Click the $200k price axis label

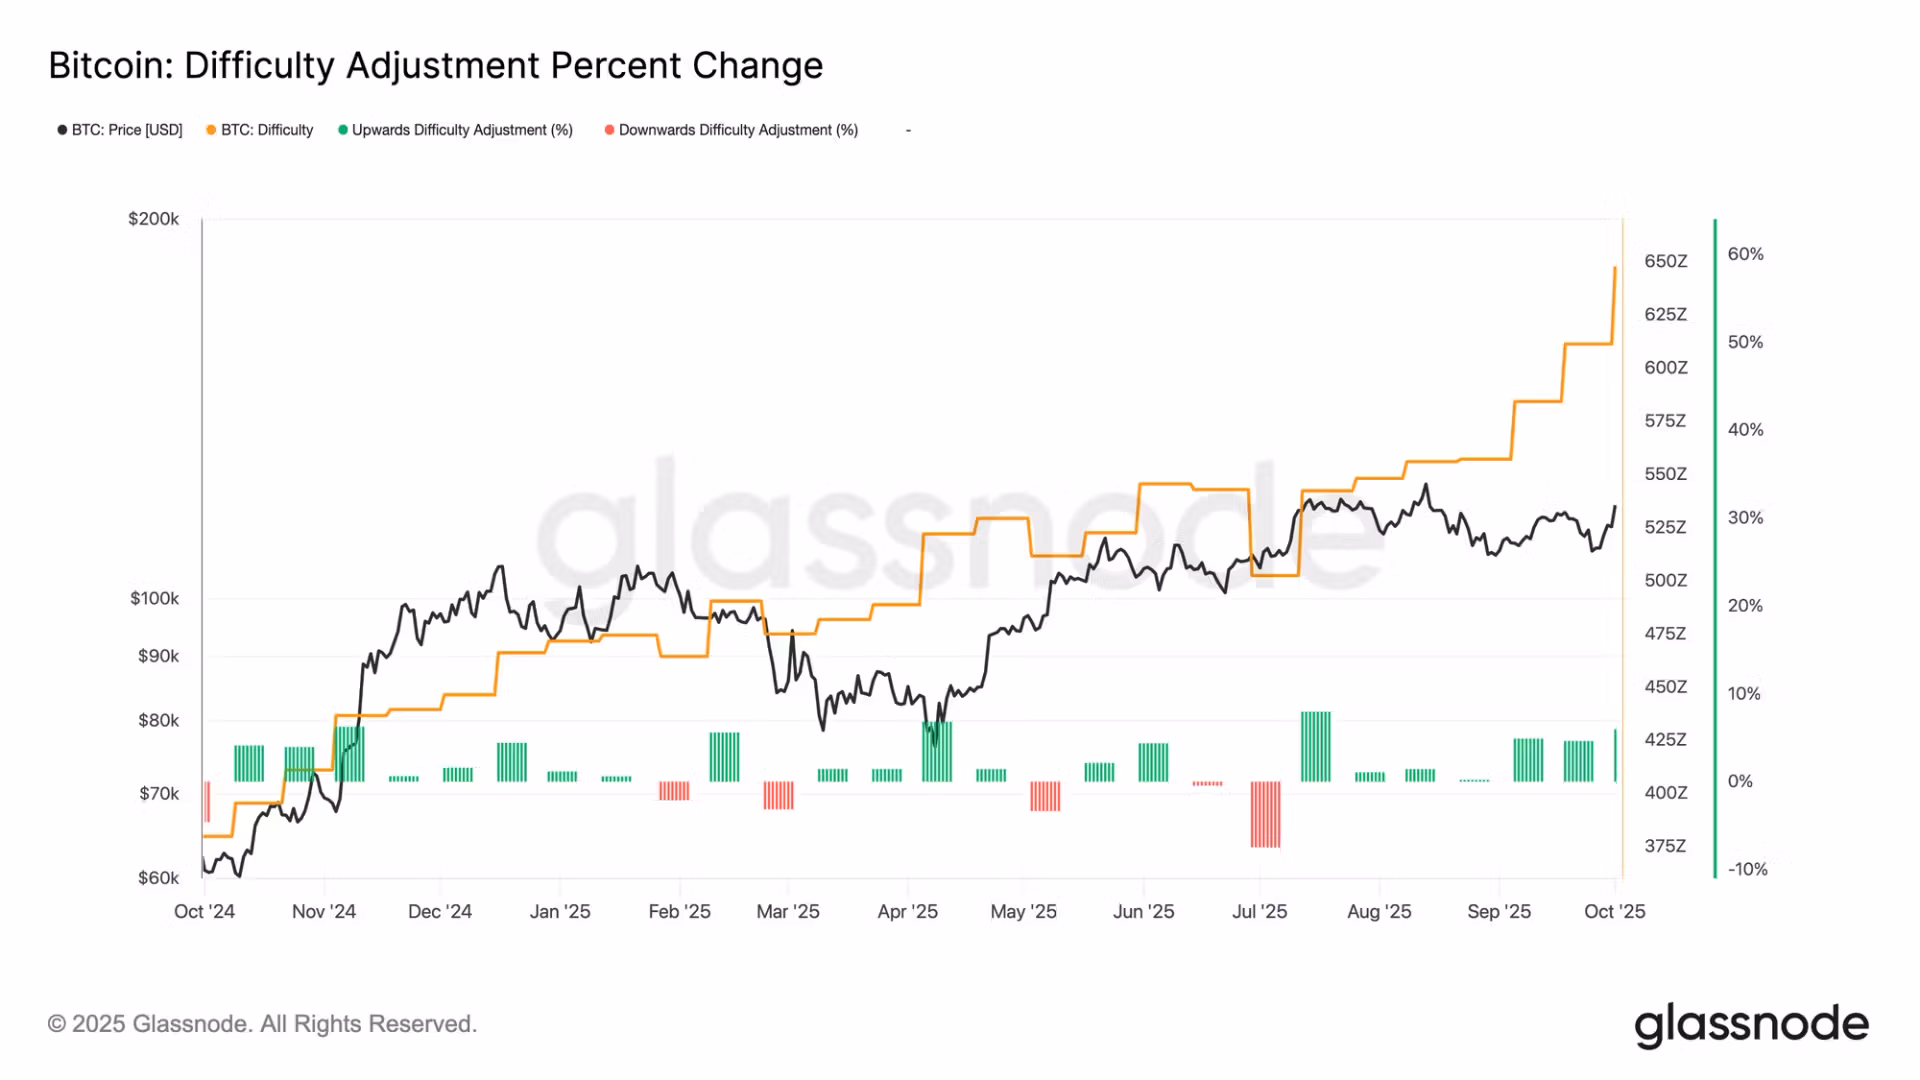coord(153,219)
